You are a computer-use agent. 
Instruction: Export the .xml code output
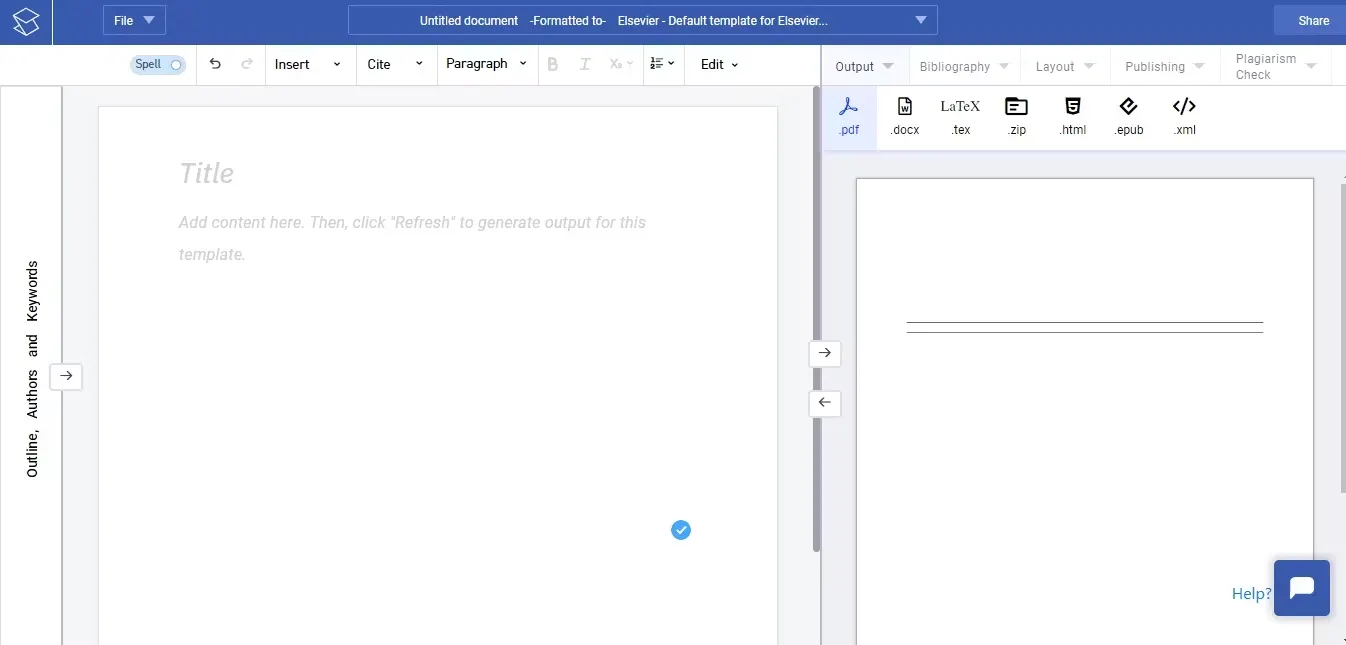tap(1184, 117)
